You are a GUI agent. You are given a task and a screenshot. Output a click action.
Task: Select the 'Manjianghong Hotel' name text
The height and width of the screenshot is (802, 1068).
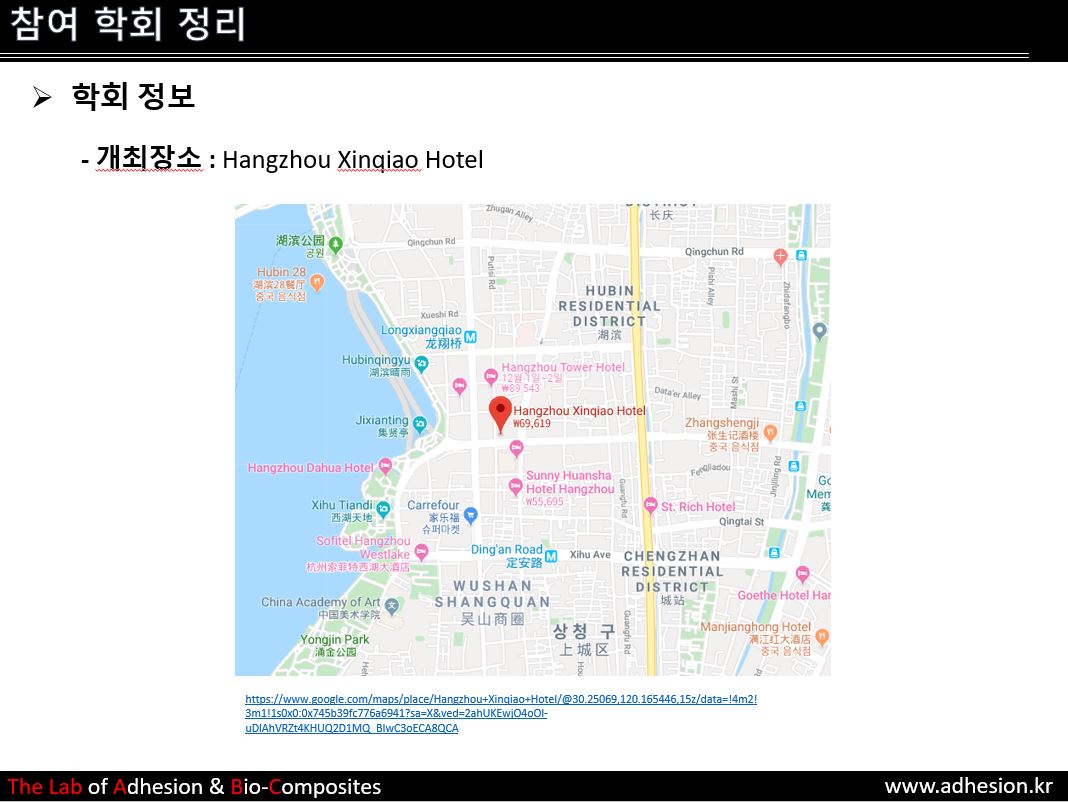click(x=755, y=626)
